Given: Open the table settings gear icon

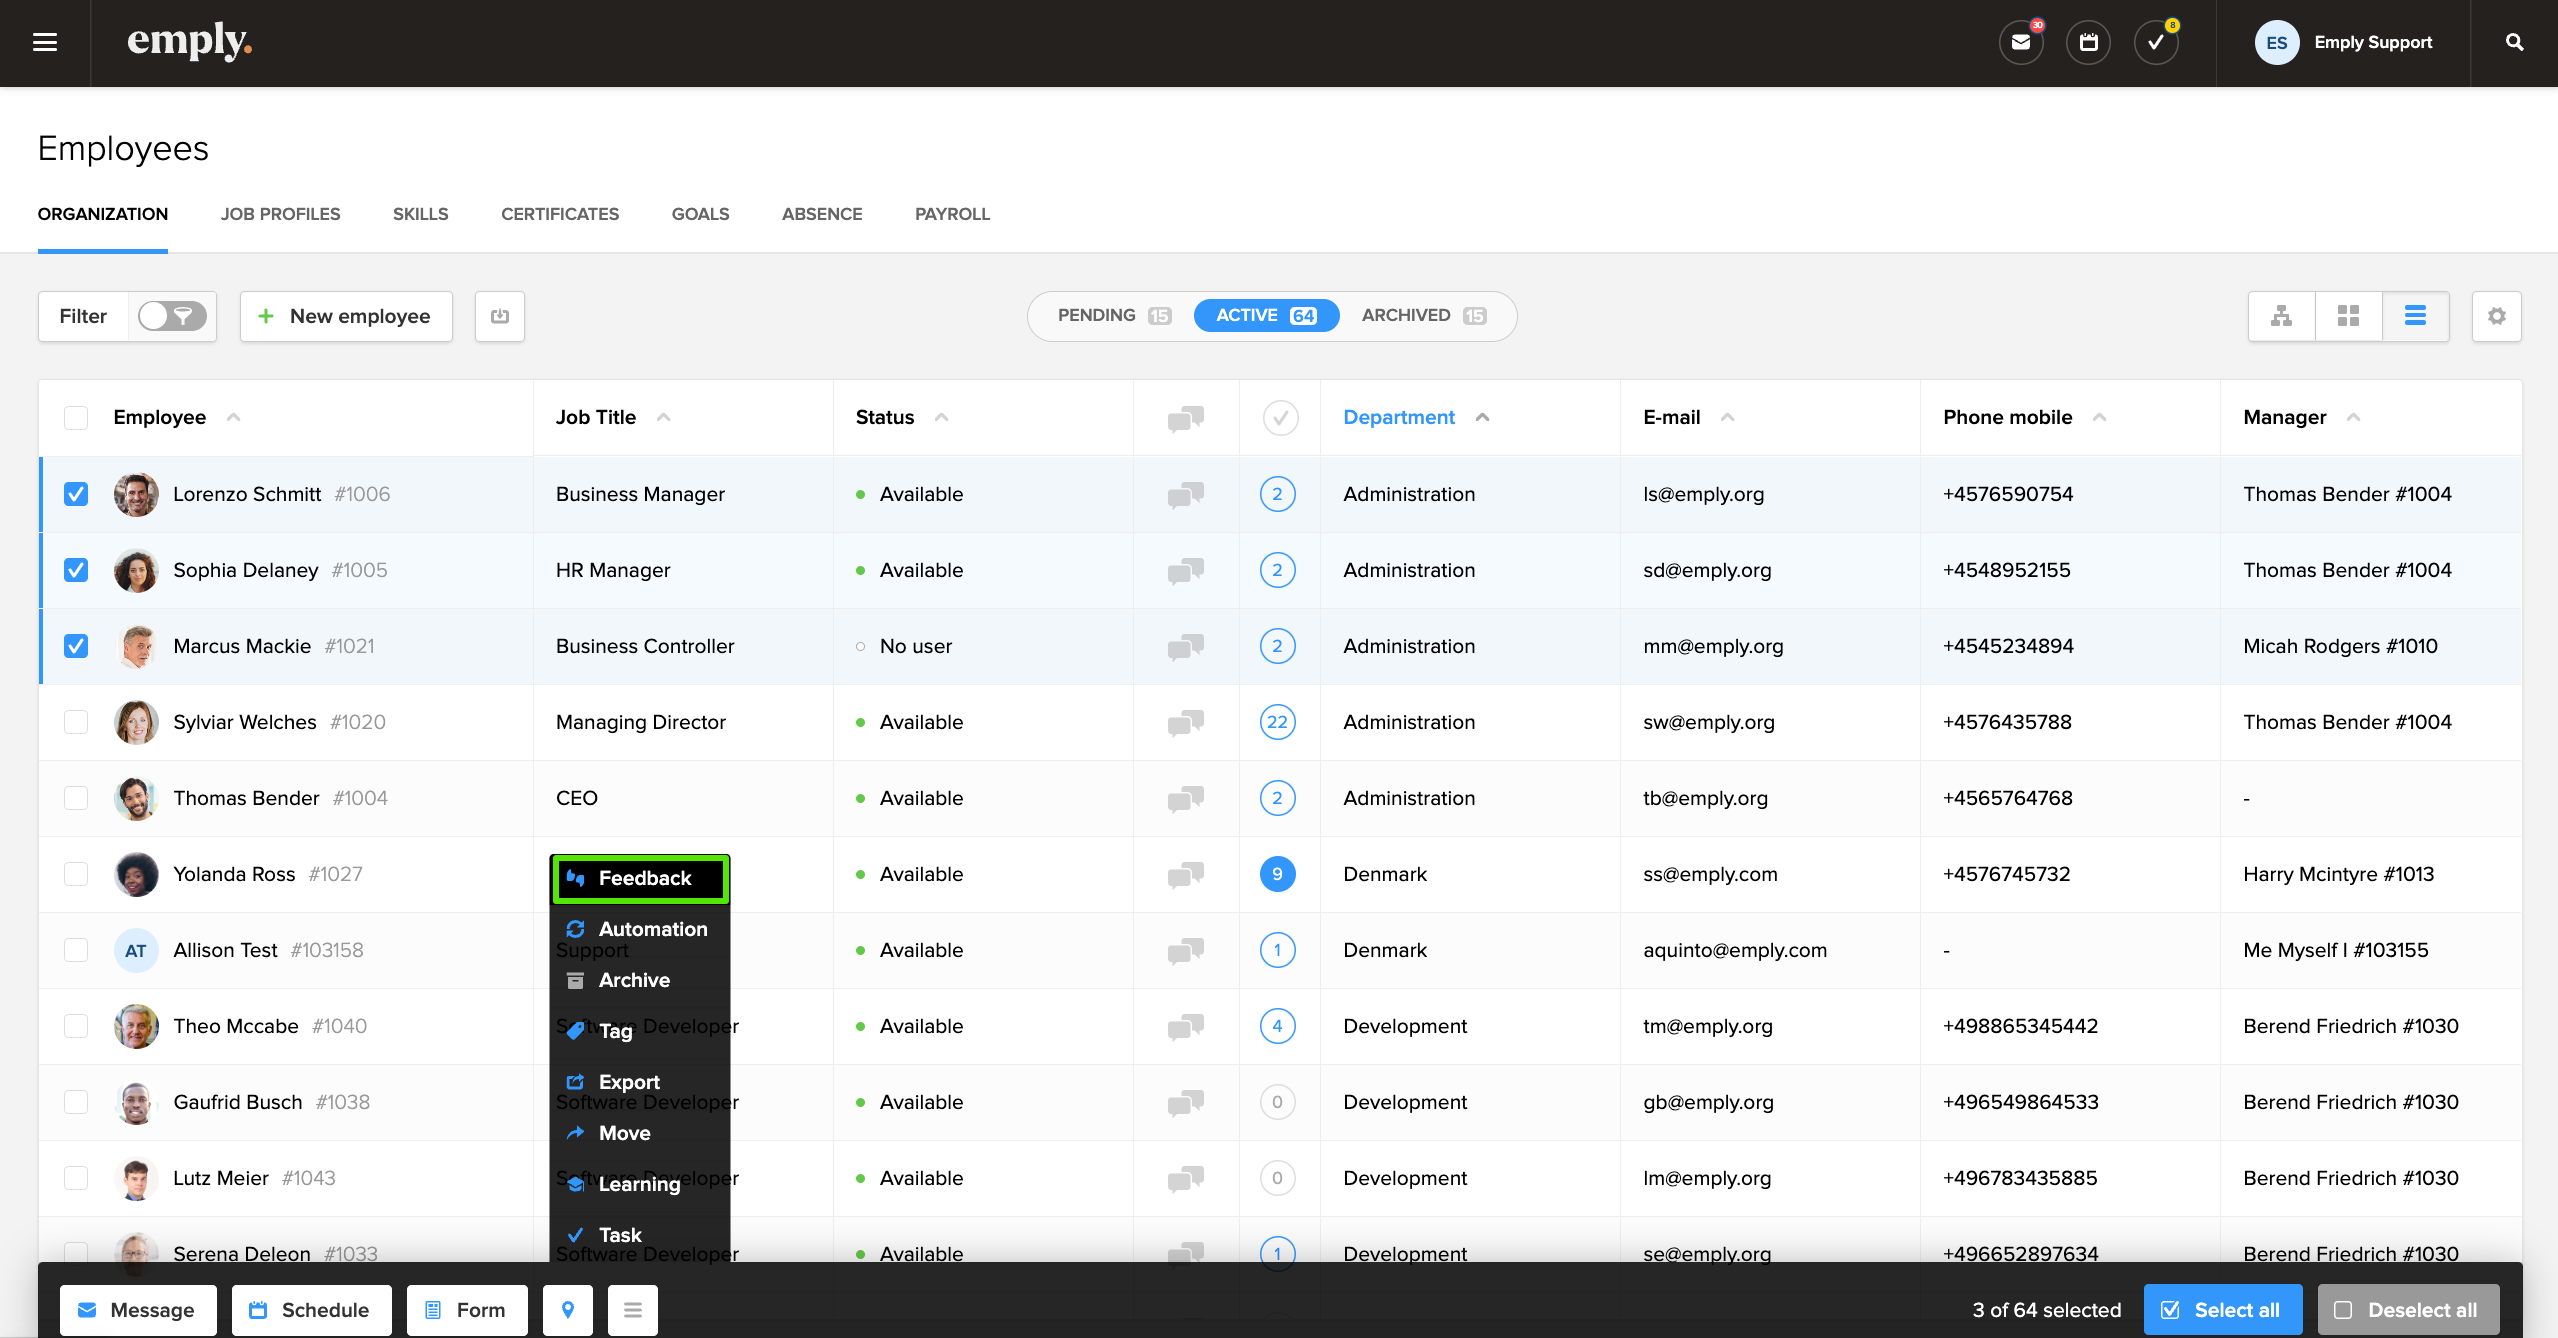Looking at the screenshot, I should click(x=2496, y=315).
